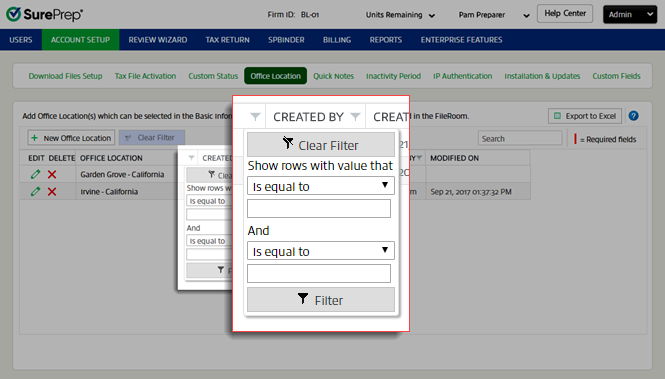Click the Export to Excel button
This screenshot has height=379, width=665.
pos(585,116)
